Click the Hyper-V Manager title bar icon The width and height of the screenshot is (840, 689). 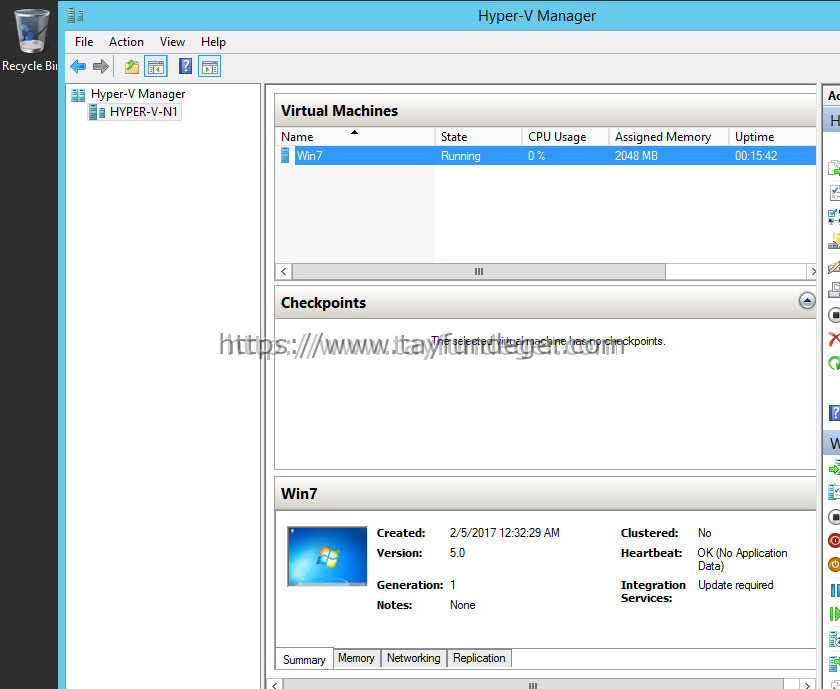click(75, 16)
